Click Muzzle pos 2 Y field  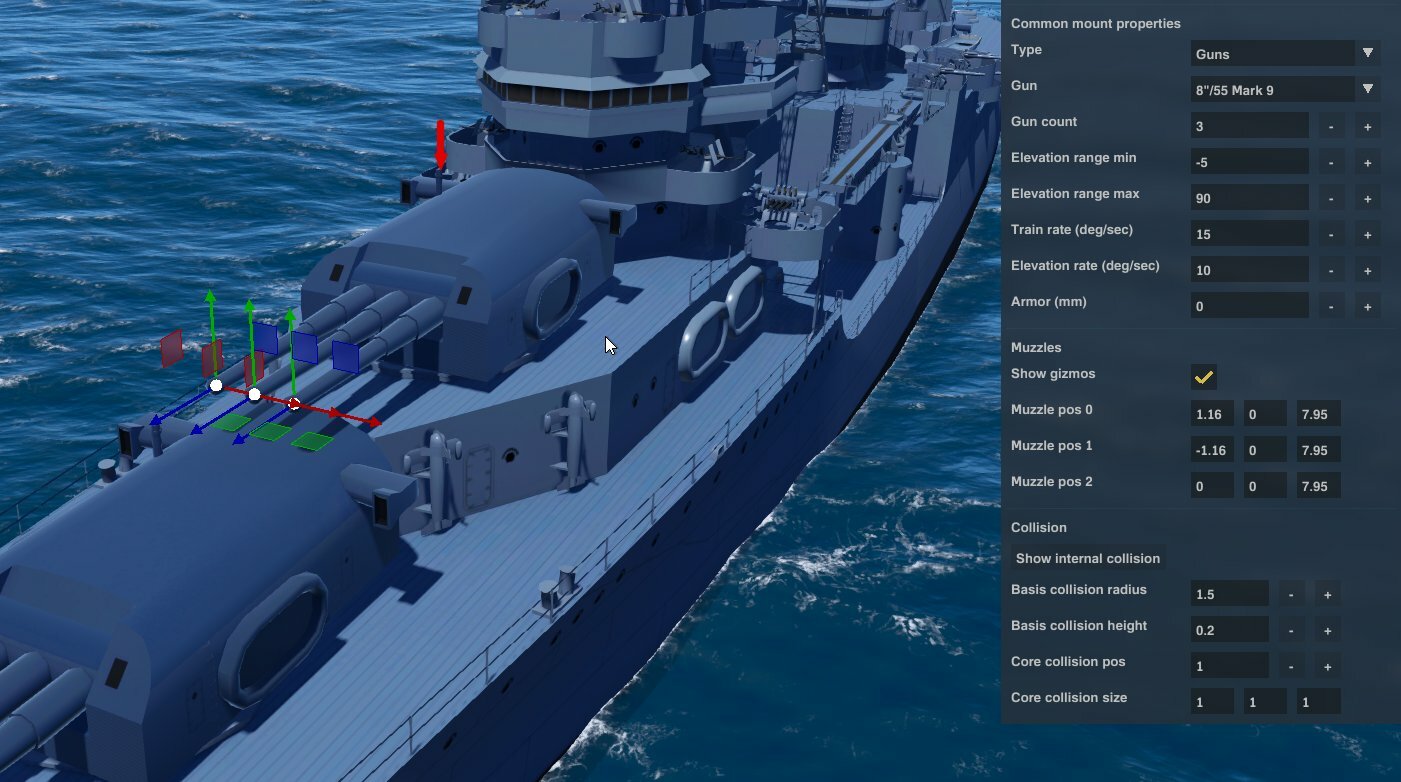click(x=1265, y=486)
